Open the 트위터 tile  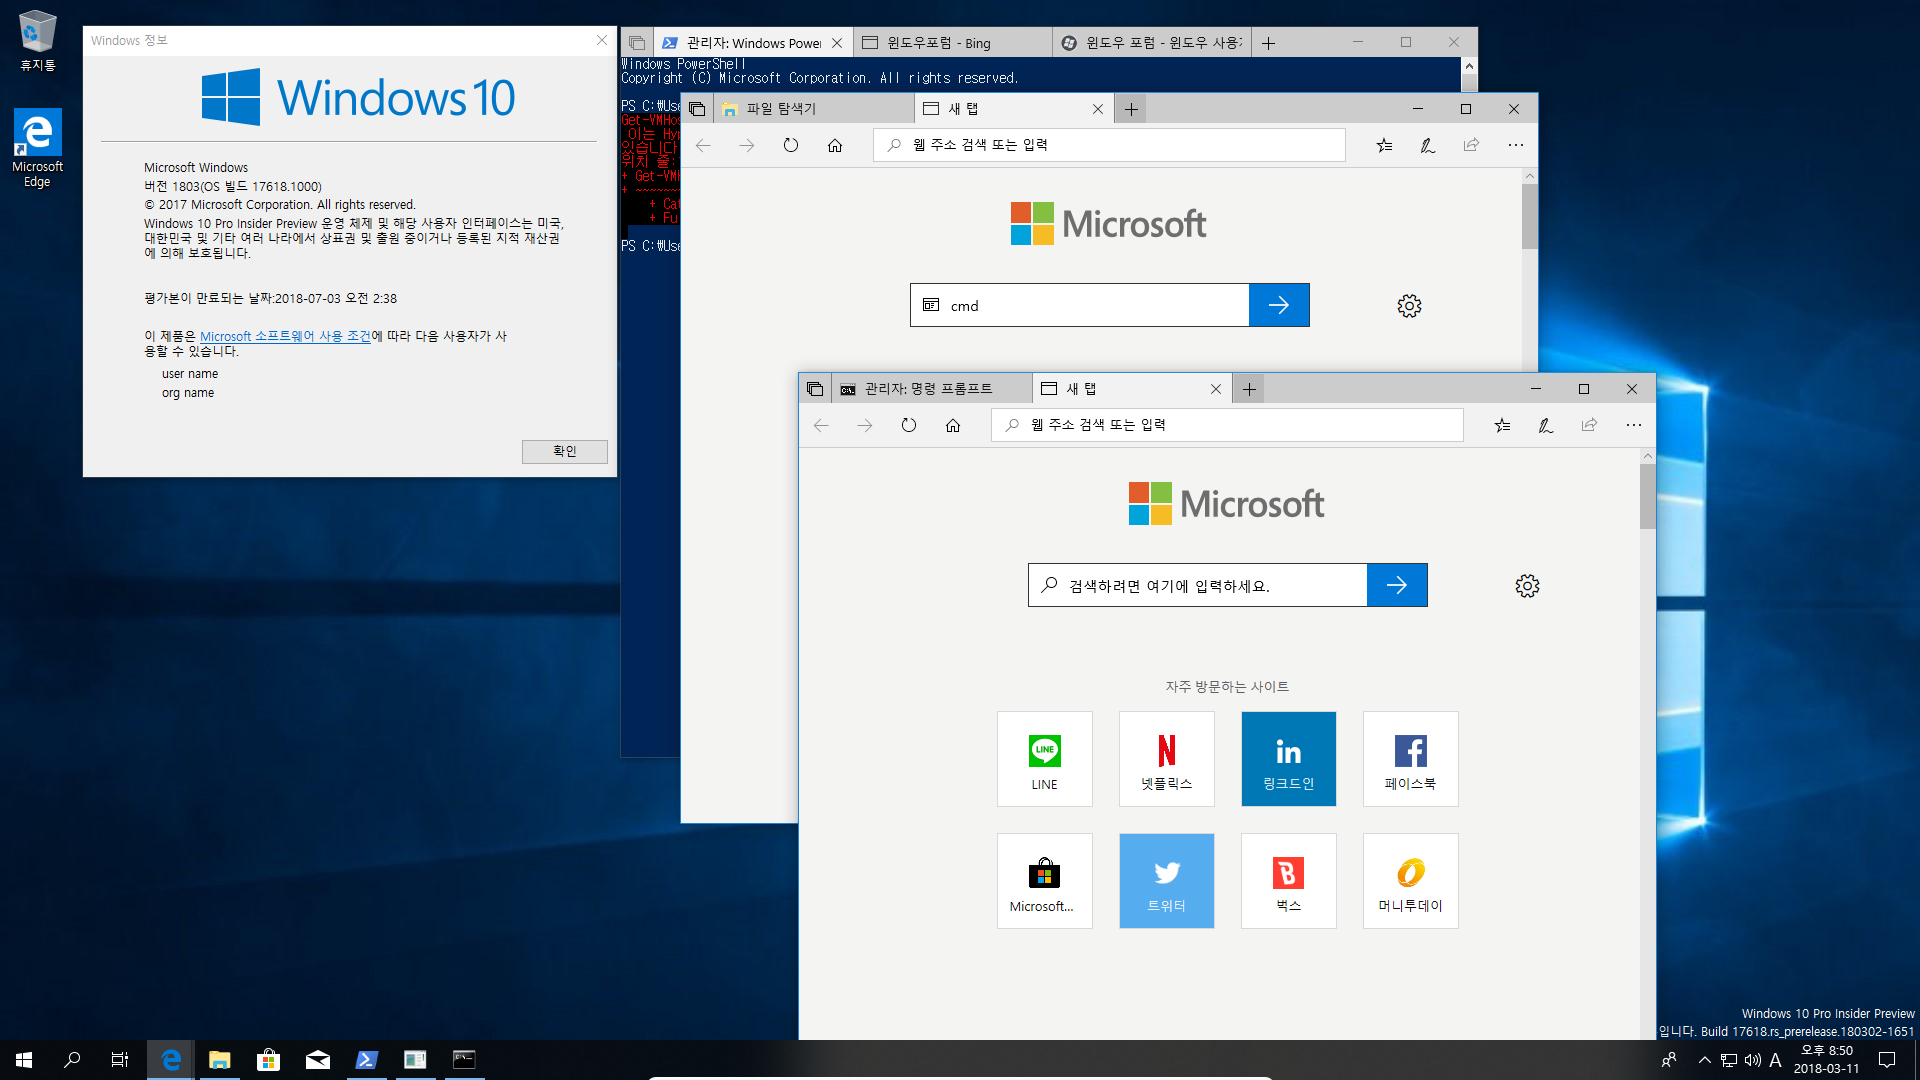pos(1166,881)
